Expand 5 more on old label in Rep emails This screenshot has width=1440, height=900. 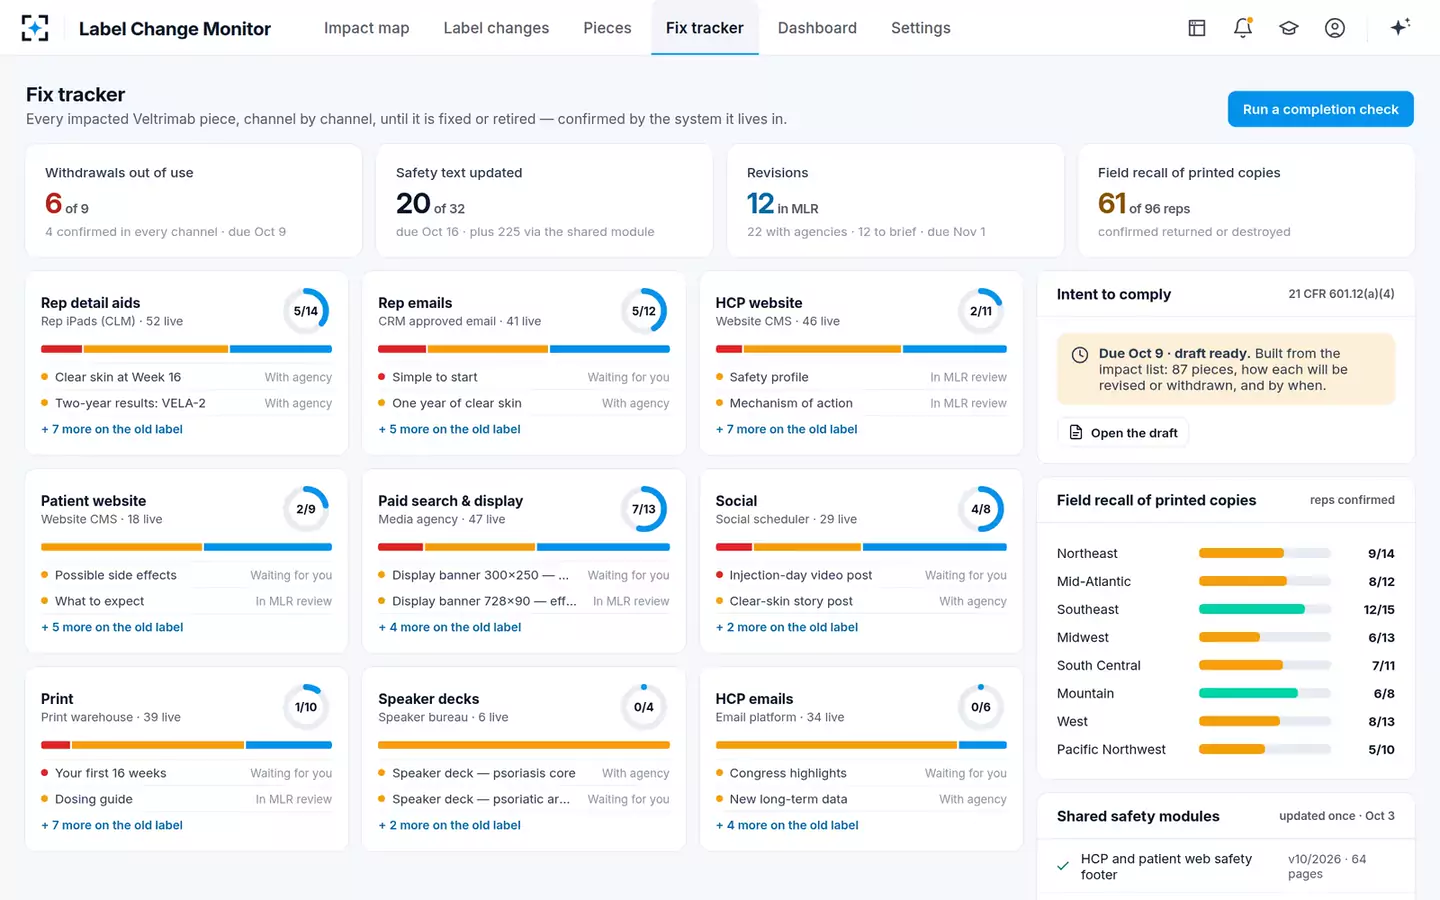pos(449,429)
